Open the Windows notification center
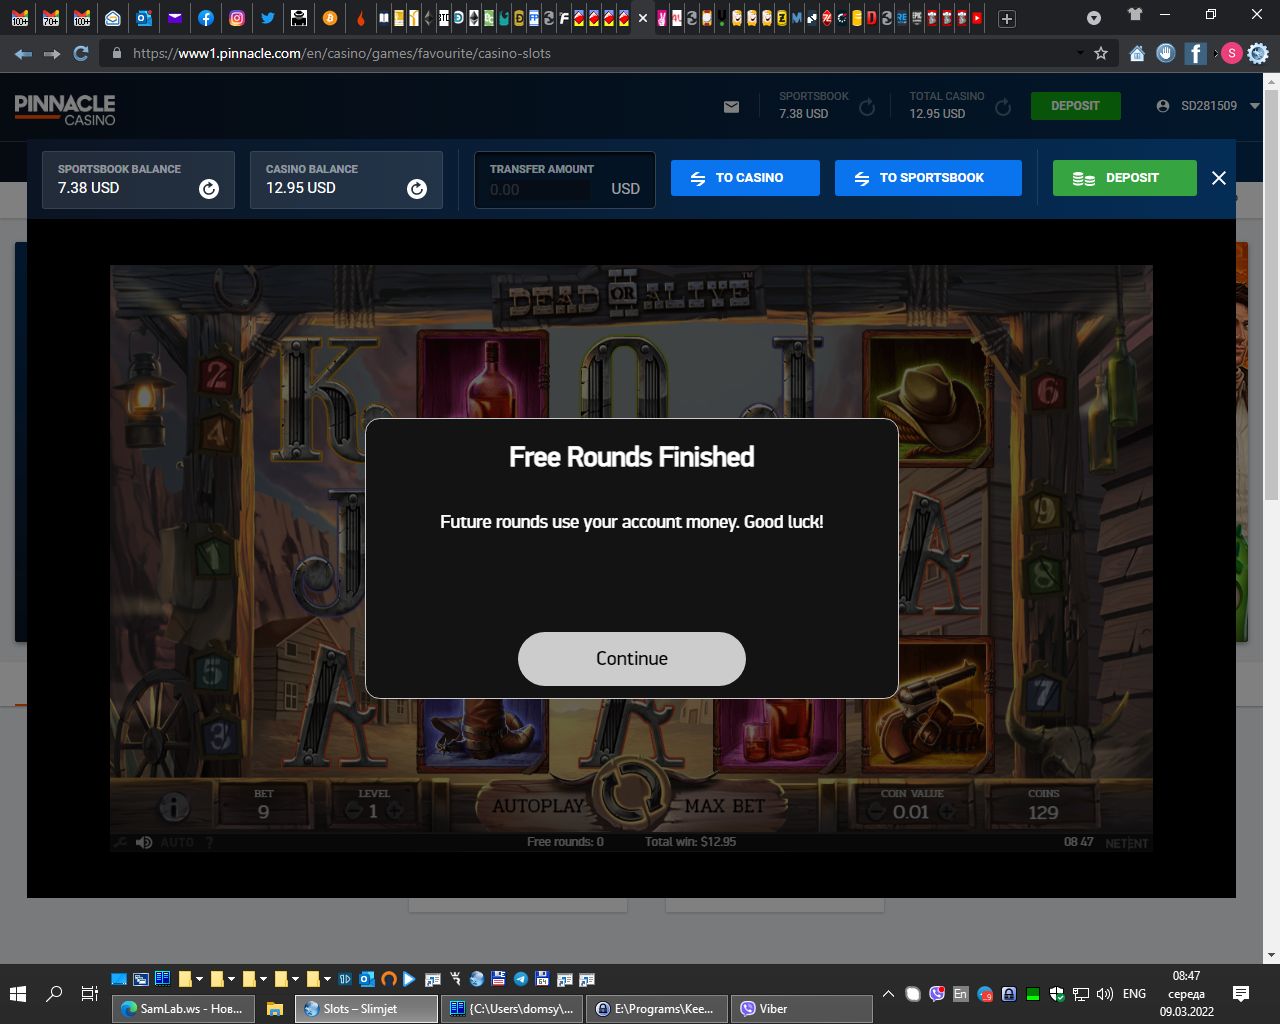1280x1024 pixels. pyautogui.click(x=1241, y=994)
